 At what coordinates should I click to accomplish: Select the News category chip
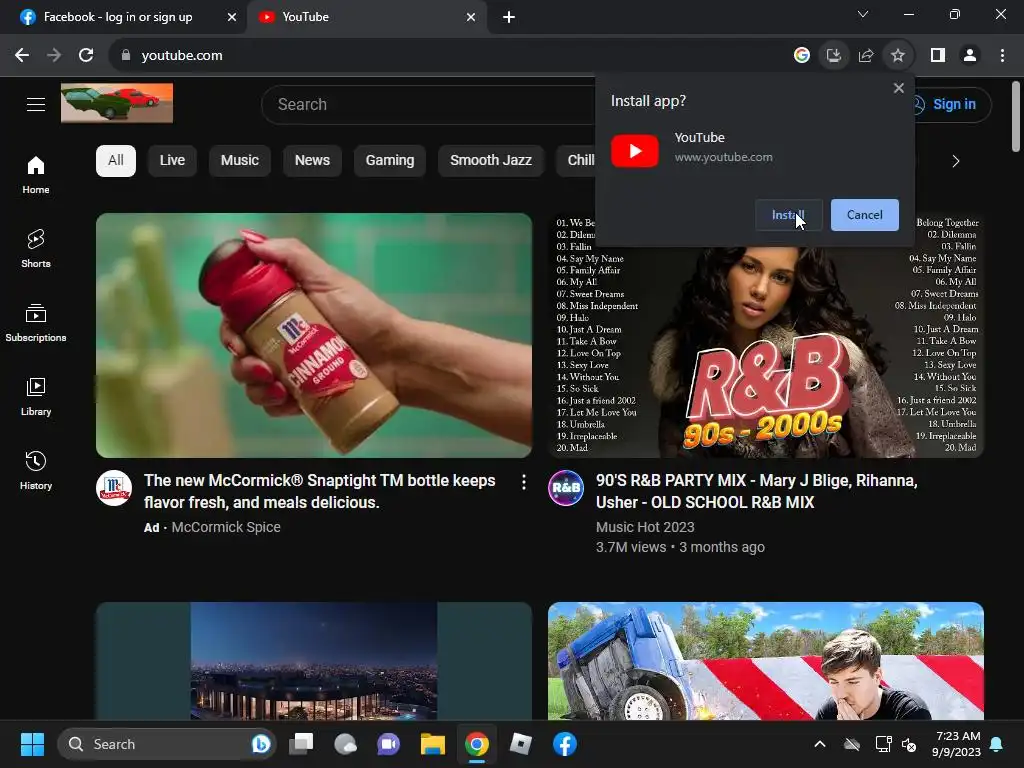coord(312,161)
